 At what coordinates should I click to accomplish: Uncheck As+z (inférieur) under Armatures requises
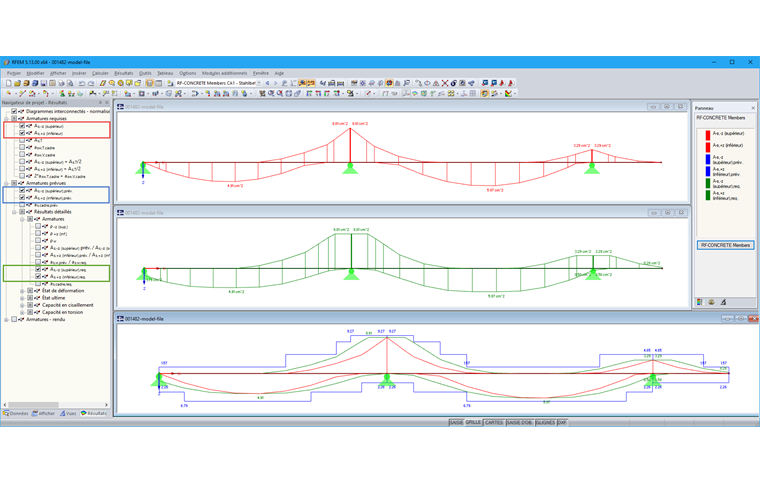pos(22,133)
